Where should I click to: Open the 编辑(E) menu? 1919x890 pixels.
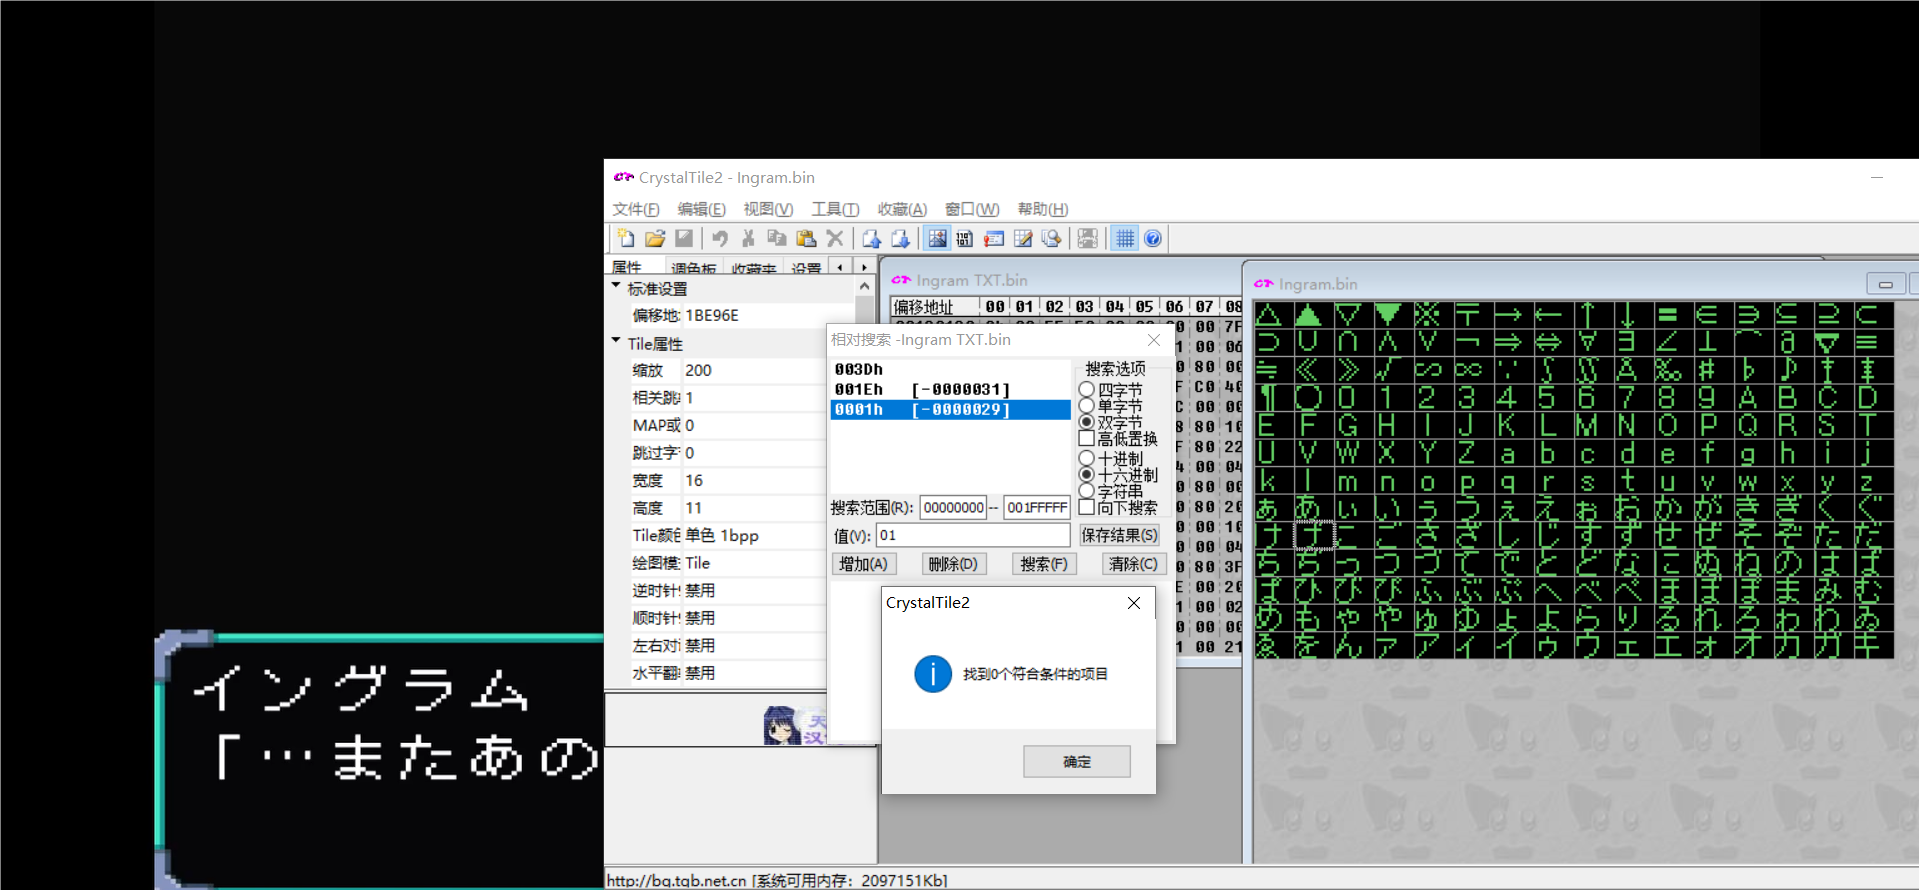[x=701, y=209]
